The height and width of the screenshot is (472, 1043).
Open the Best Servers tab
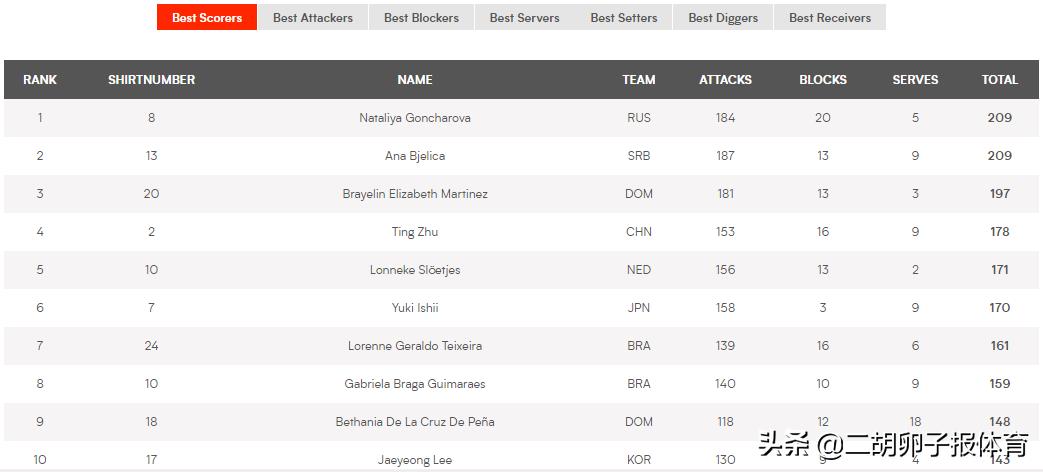coord(524,17)
